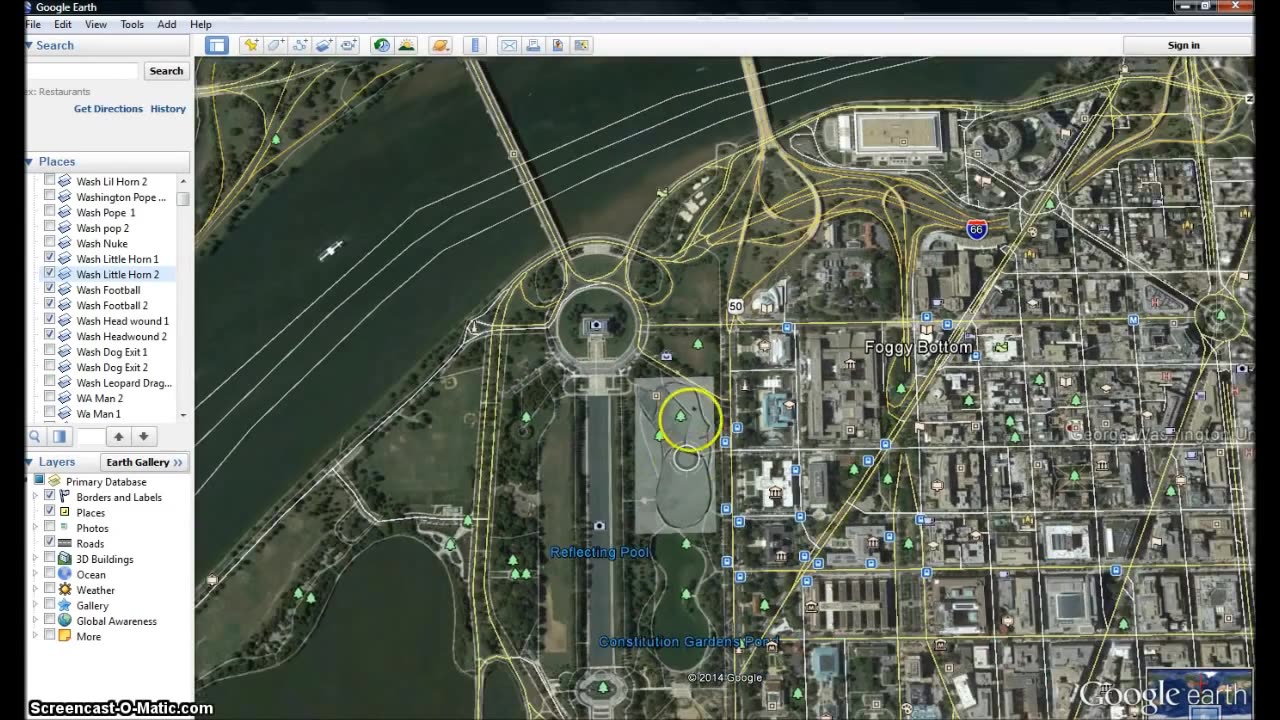Viewport: 1280px width, 720px height.
Task: Click the Places list scrollbar thumb
Action: click(183, 198)
